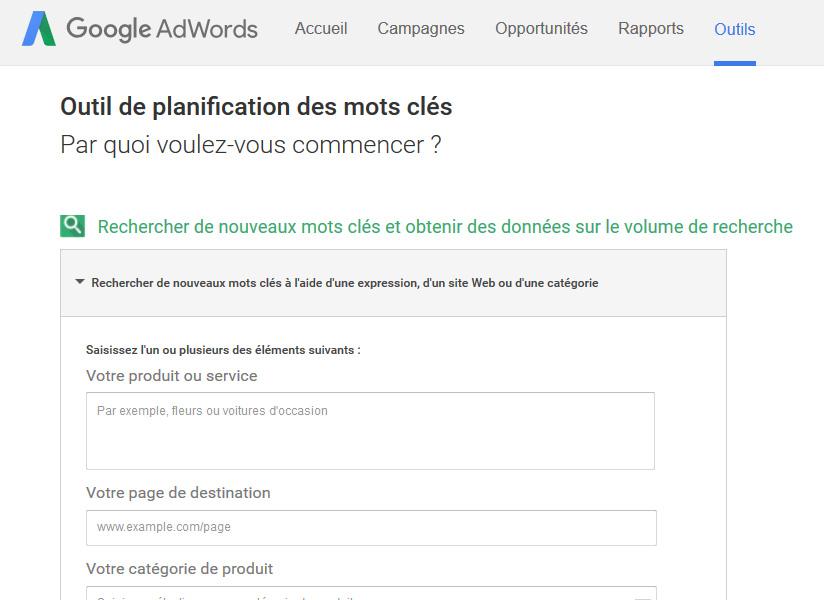The height and width of the screenshot is (600, 824).
Task: Click 'Saisissez l'un ou plusieurs des éléments suivants' text
Action: 223,350
